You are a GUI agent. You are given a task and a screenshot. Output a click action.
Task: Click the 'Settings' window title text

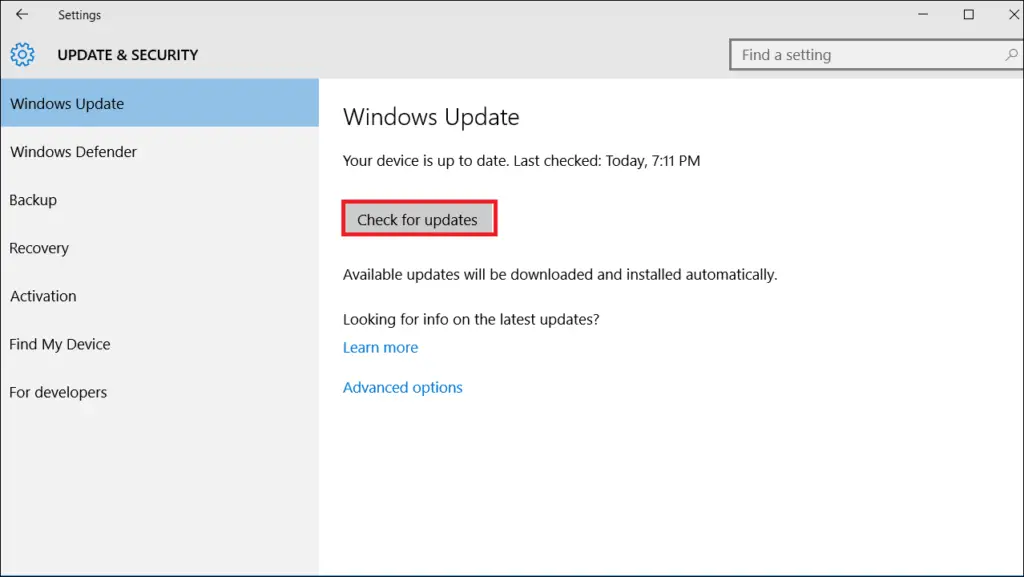[80, 15]
